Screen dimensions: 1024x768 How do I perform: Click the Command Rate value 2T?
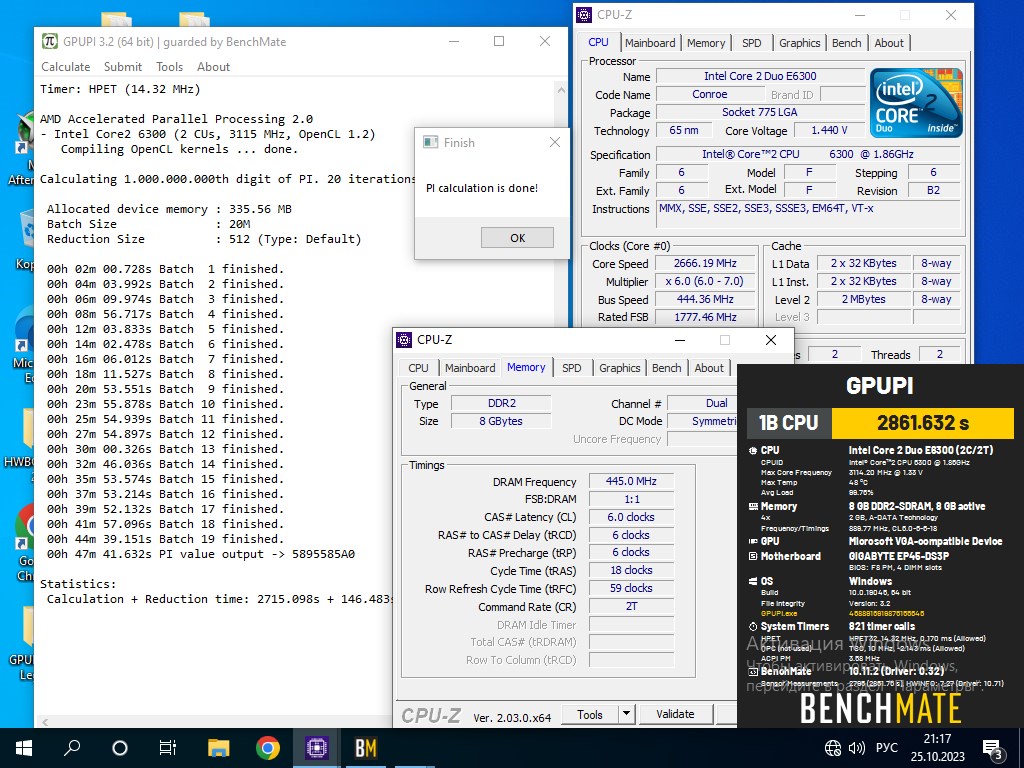pos(631,607)
